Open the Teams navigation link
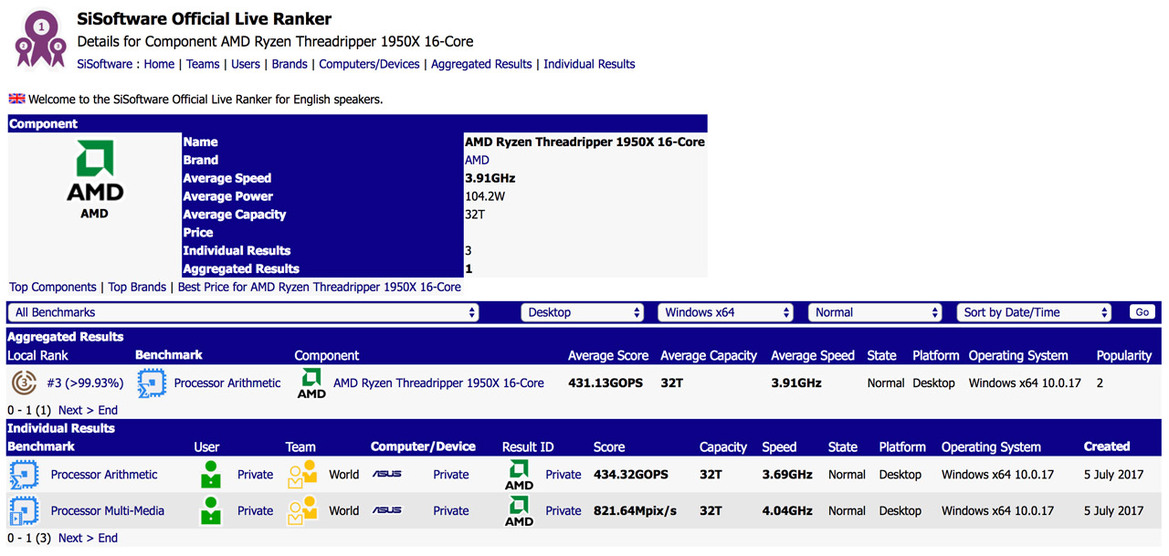This screenshot has width=1169, height=556. pyautogui.click(x=203, y=64)
